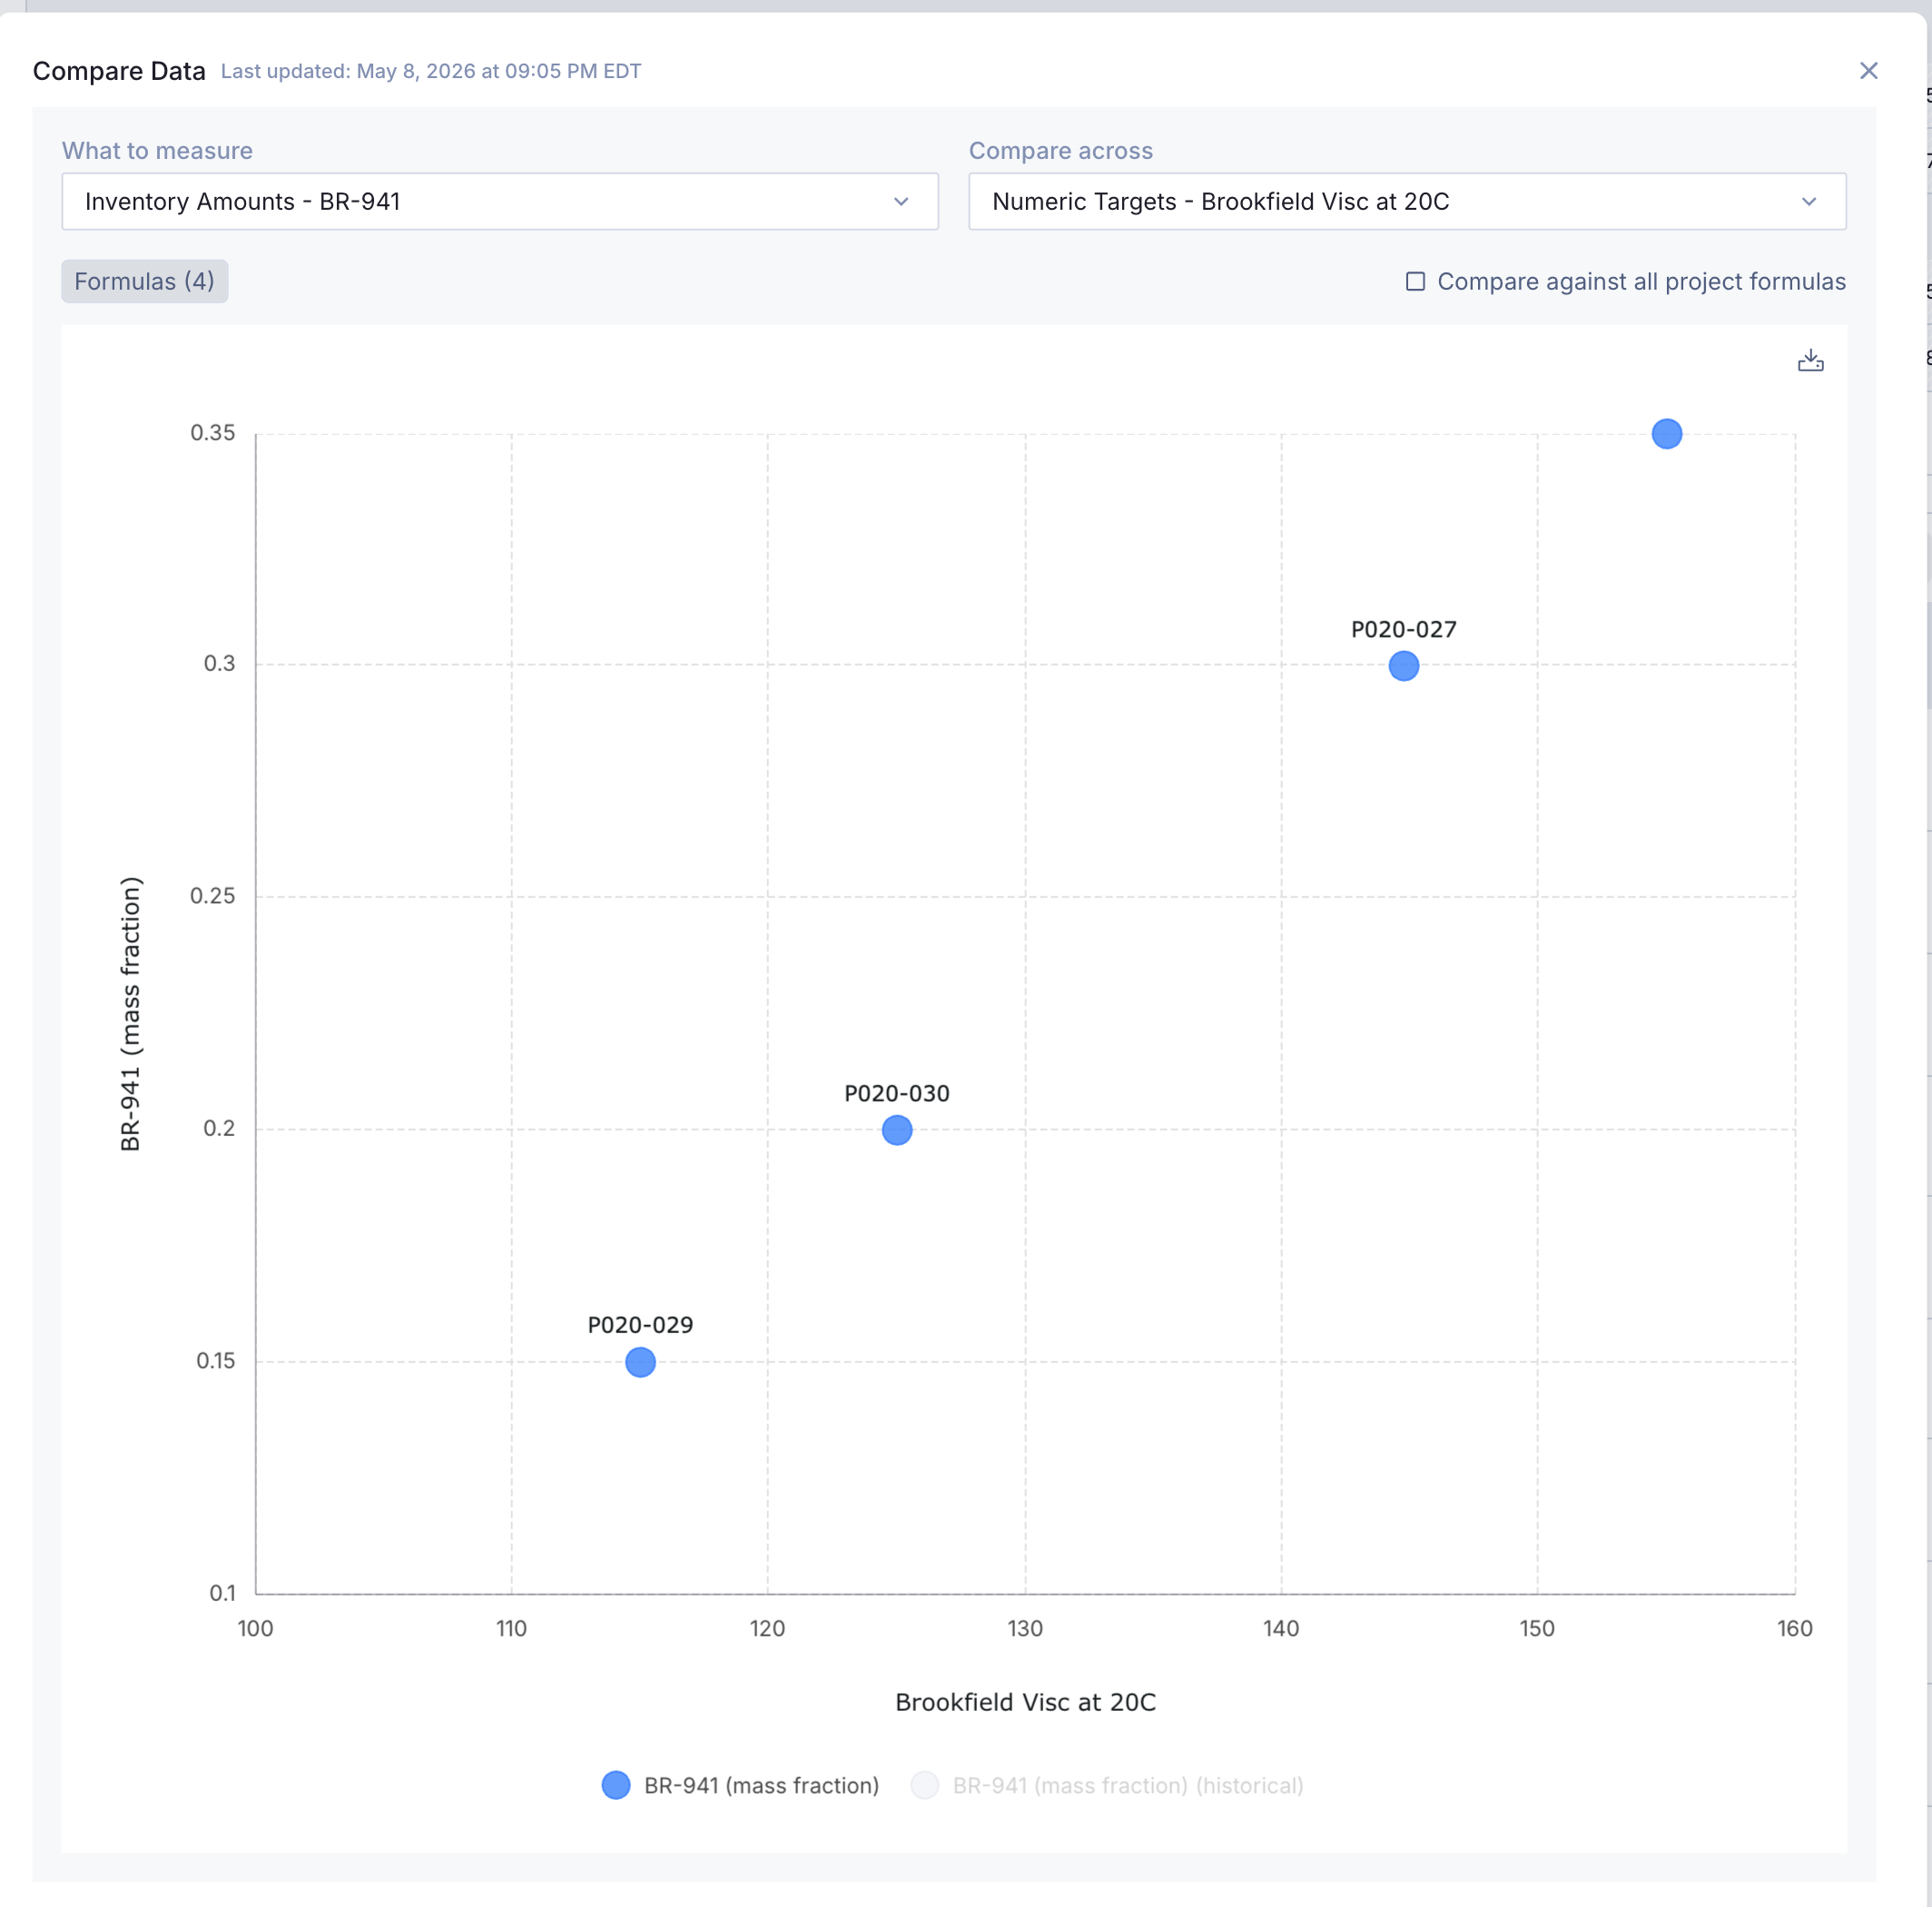
Task: Download the chart via export icon
Action: [1810, 361]
